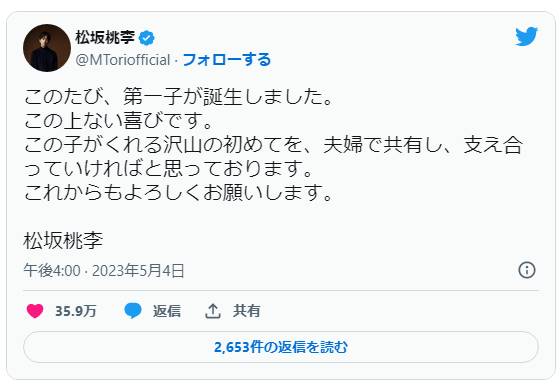The height and width of the screenshot is (390, 560).
Task: Open the 松坂桃李 profile avatar photo
Action: [47, 48]
